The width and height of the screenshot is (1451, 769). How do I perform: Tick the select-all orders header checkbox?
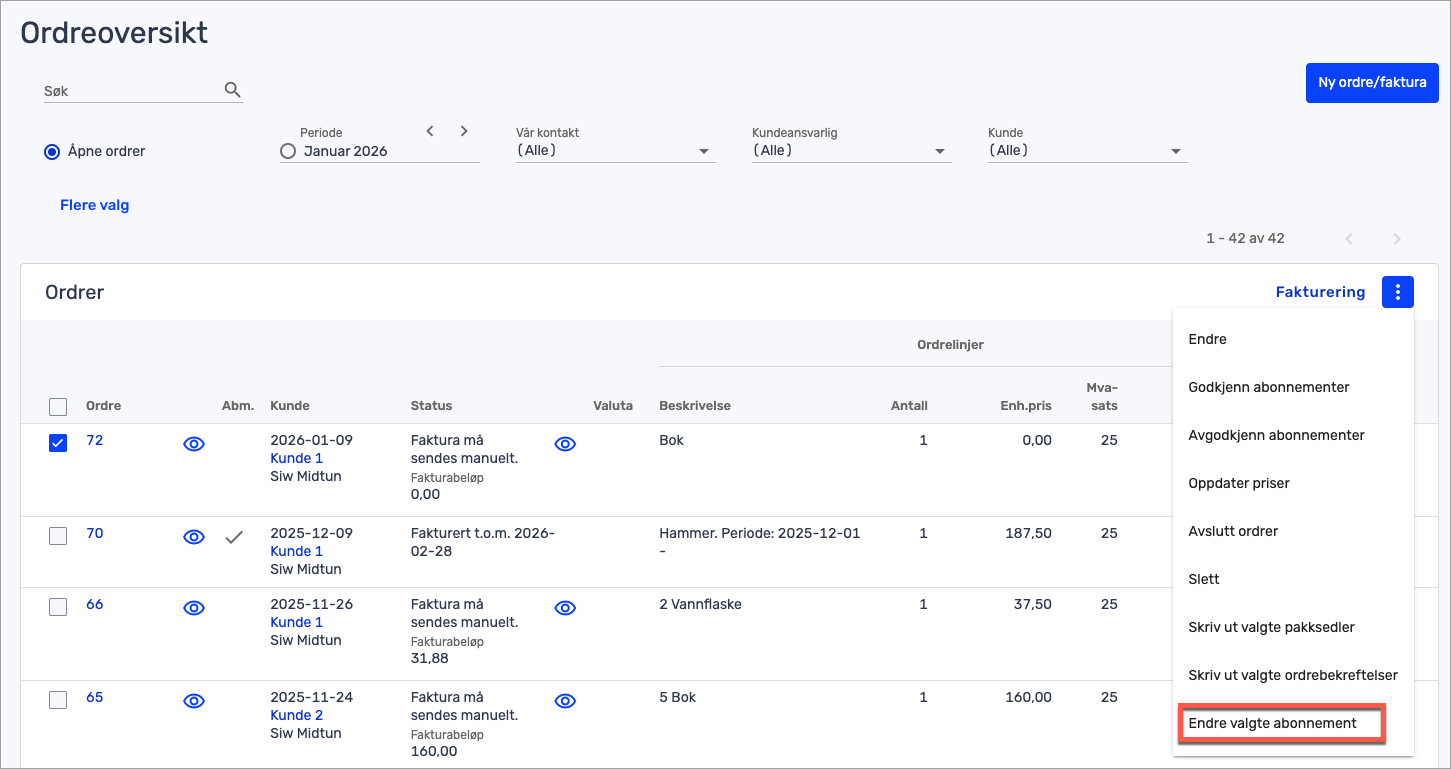(58, 407)
